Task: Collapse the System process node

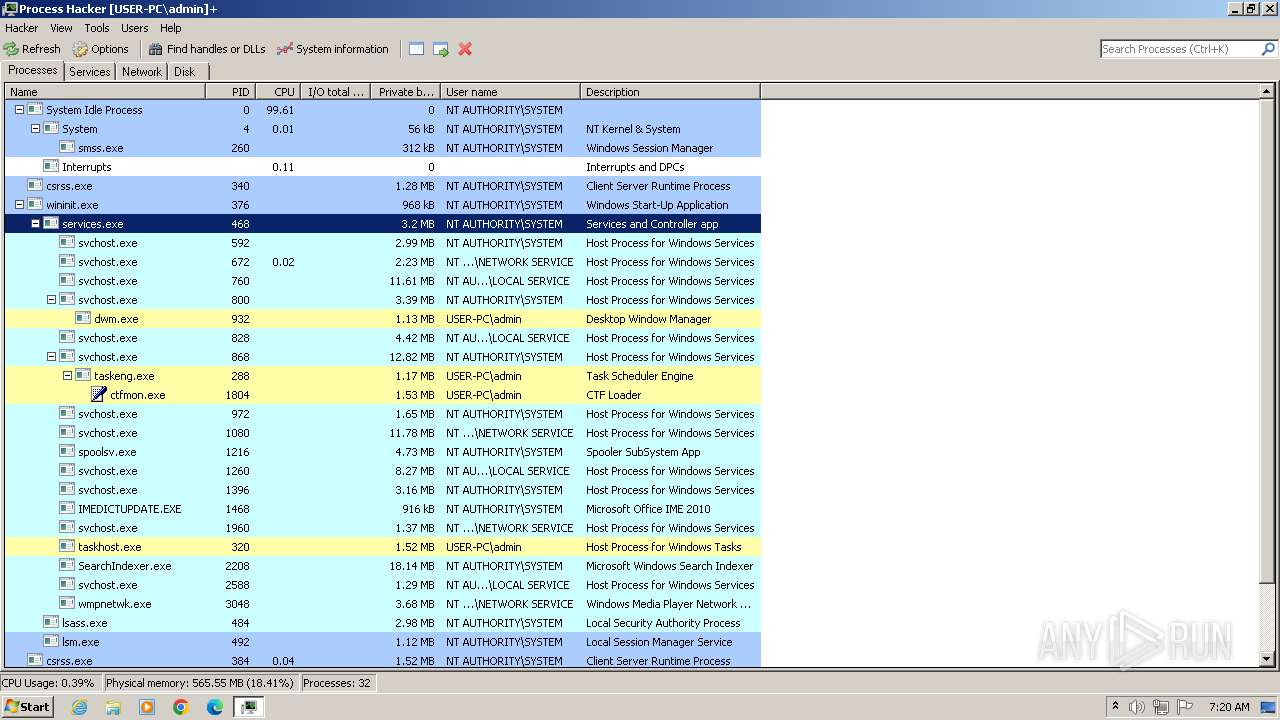Action: (x=35, y=129)
